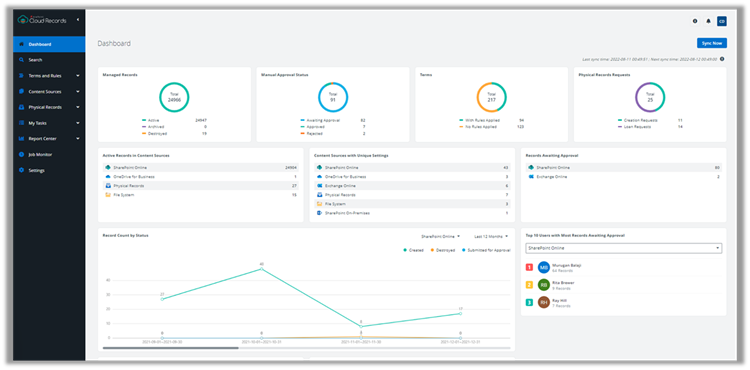The height and width of the screenshot is (370, 750).
Task: Expand the Report Center submenu arrow
Action: (77, 139)
